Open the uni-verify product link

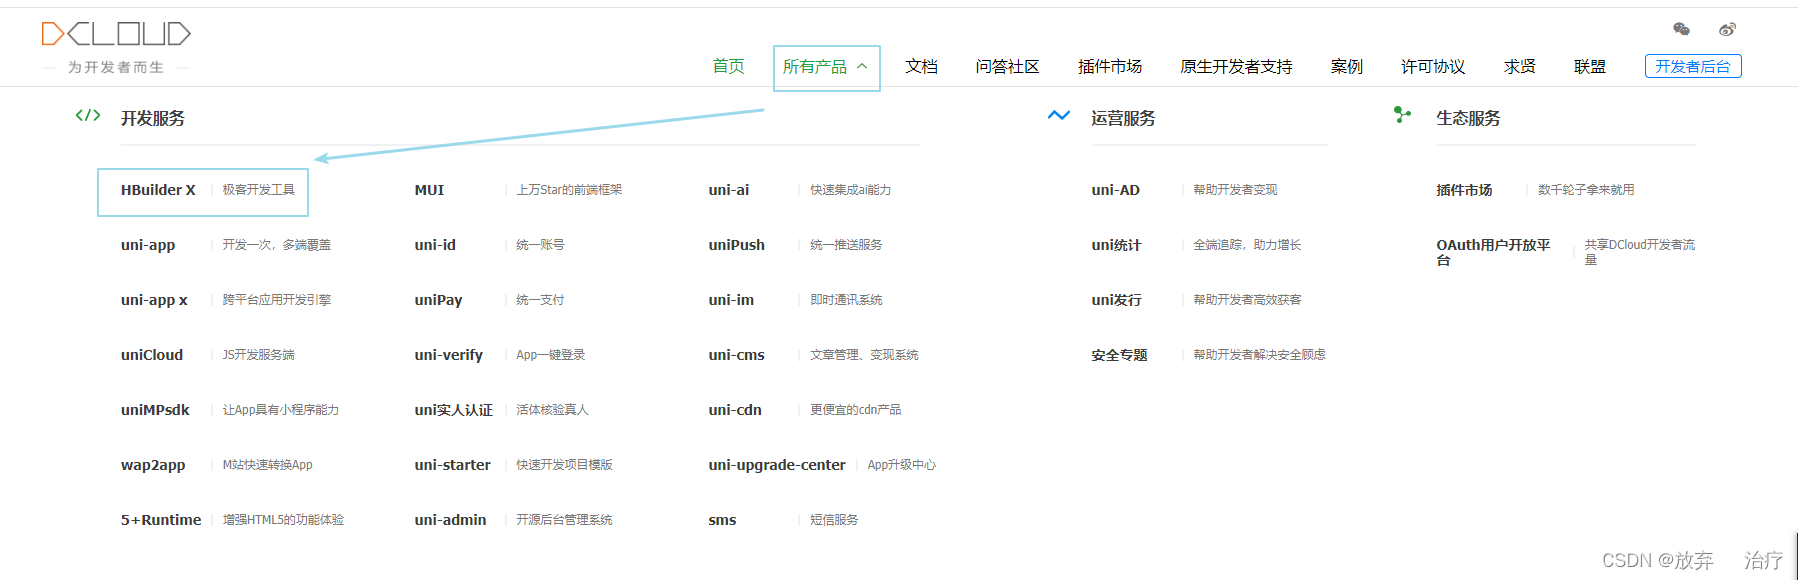448,355
